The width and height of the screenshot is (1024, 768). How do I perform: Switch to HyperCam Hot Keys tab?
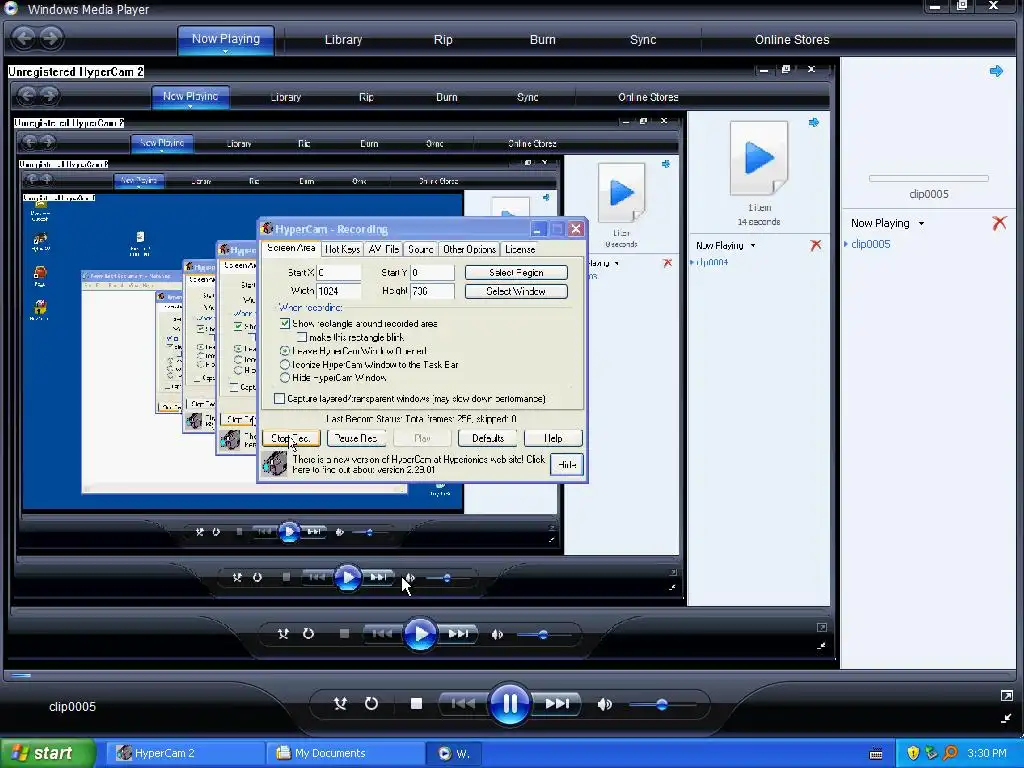(342, 249)
